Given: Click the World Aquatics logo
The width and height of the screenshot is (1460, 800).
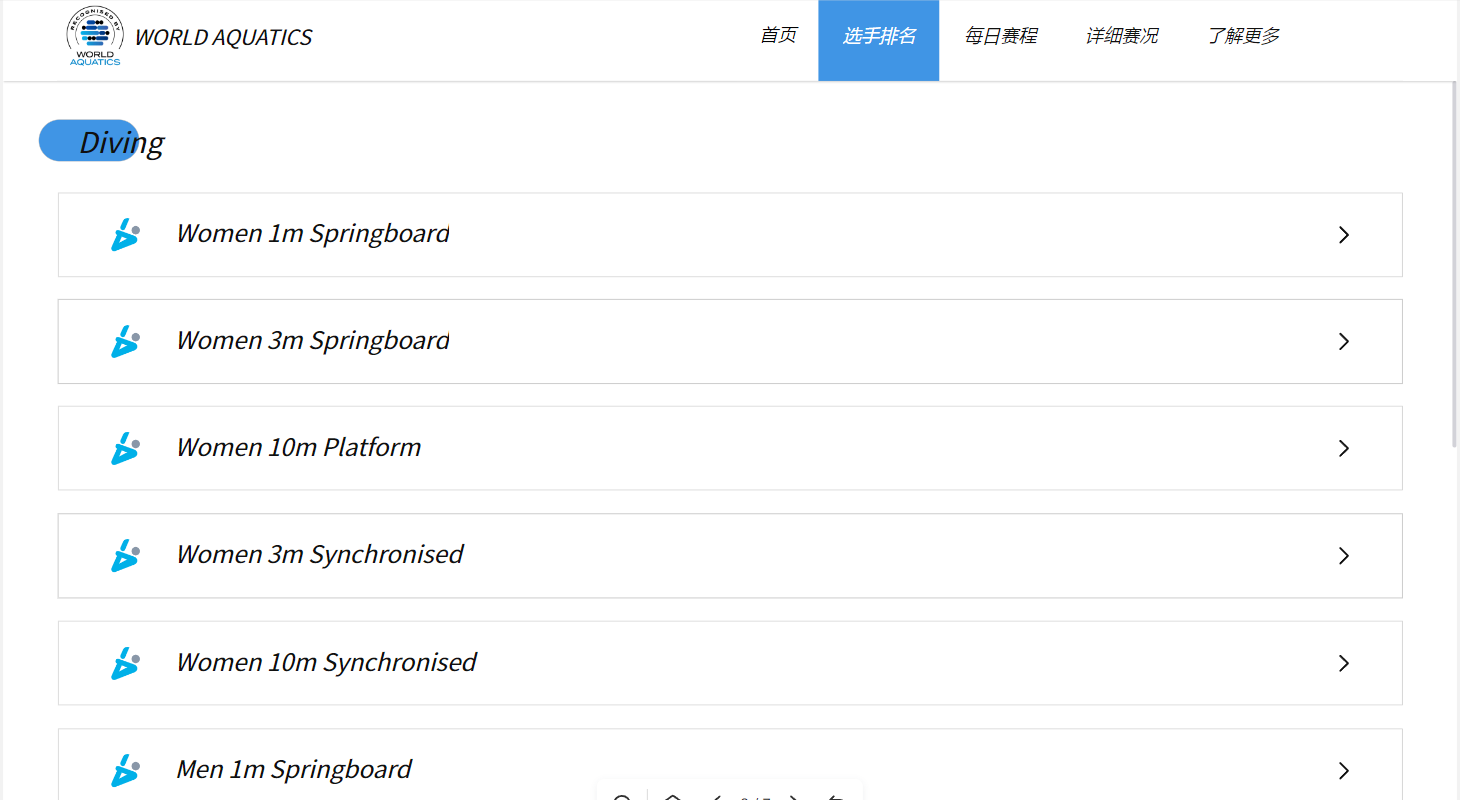Looking at the screenshot, I should pyautogui.click(x=95, y=37).
